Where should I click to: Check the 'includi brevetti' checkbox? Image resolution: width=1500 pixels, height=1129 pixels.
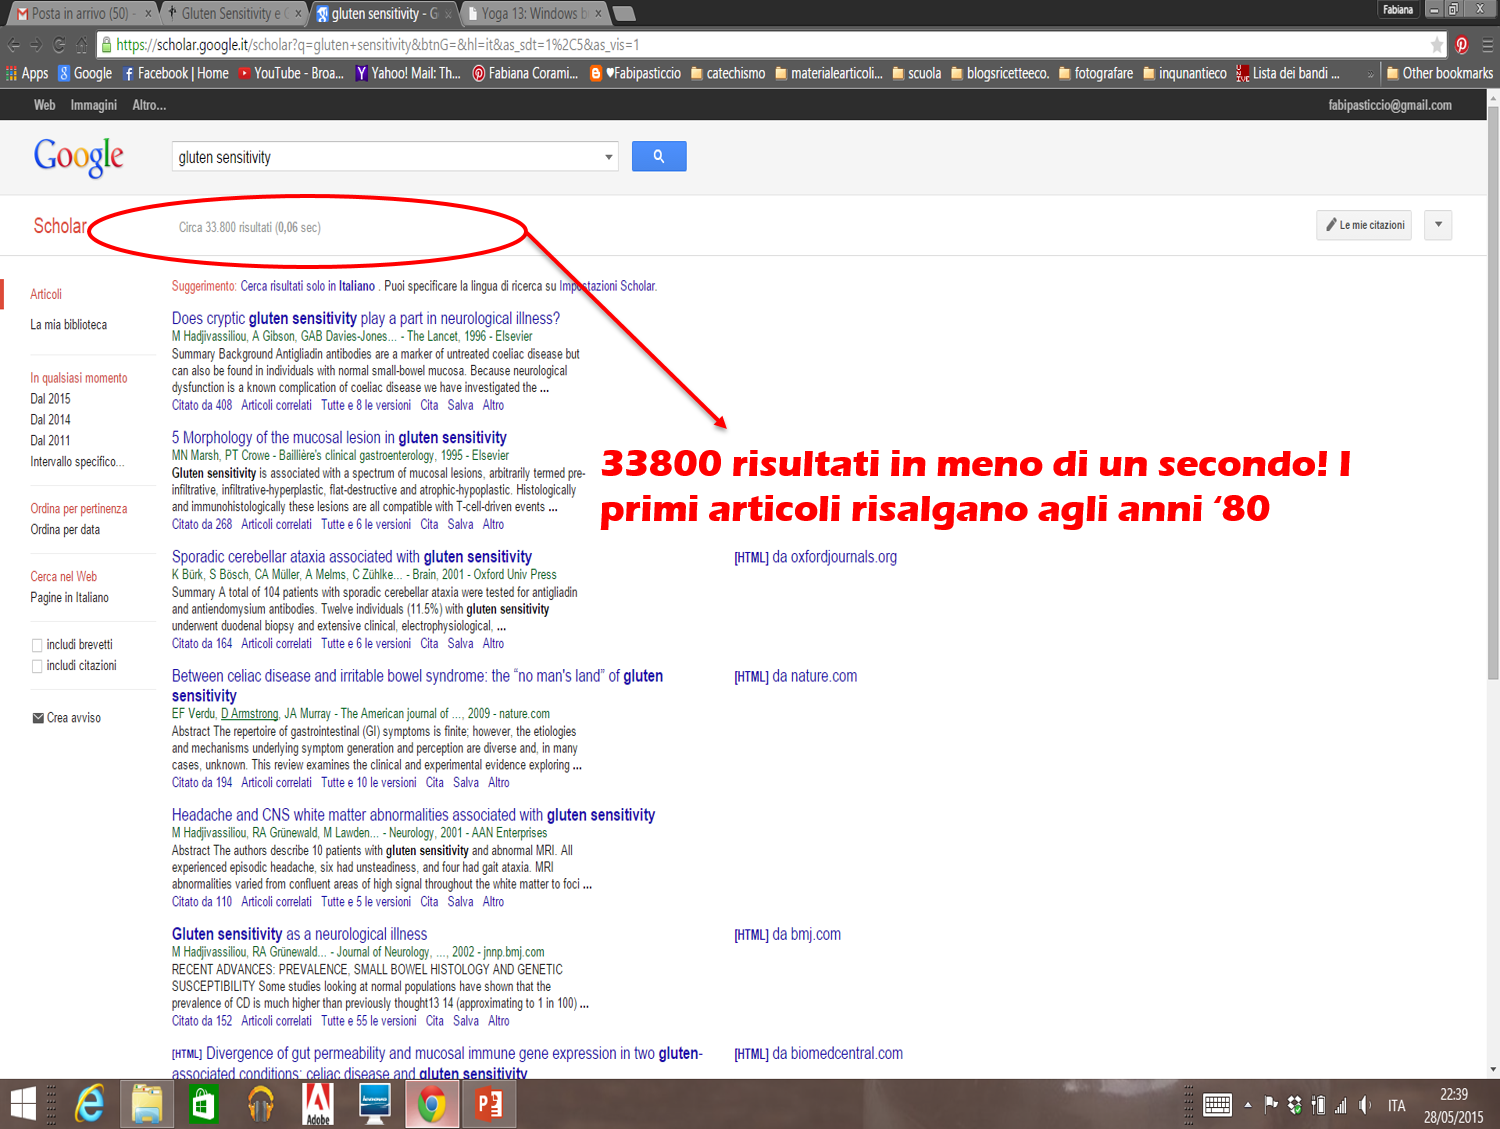click(37, 645)
